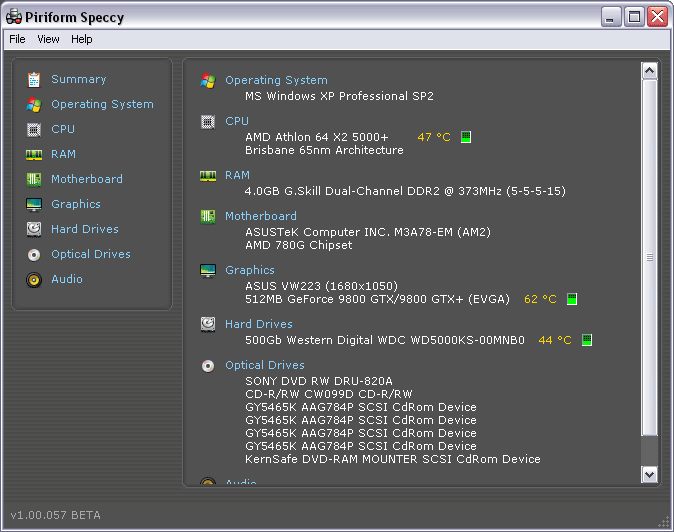Click green status indicator beside hard drive 44 °C
This screenshot has width=674, height=532.
click(587, 340)
